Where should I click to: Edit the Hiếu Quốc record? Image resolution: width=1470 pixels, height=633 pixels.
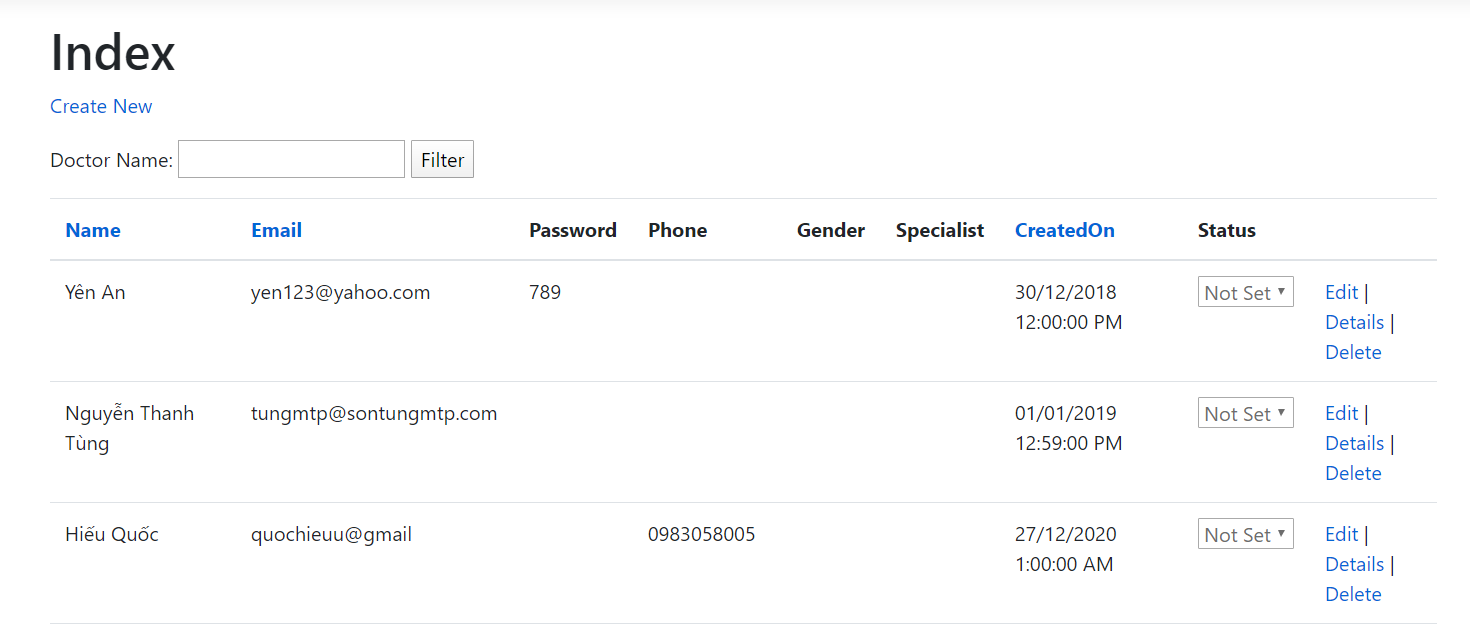(1341, 534)
